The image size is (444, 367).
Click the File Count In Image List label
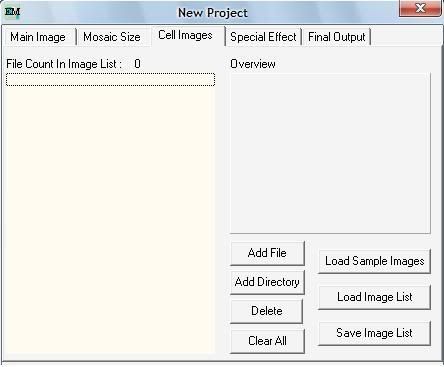click(x=62, y=64)
